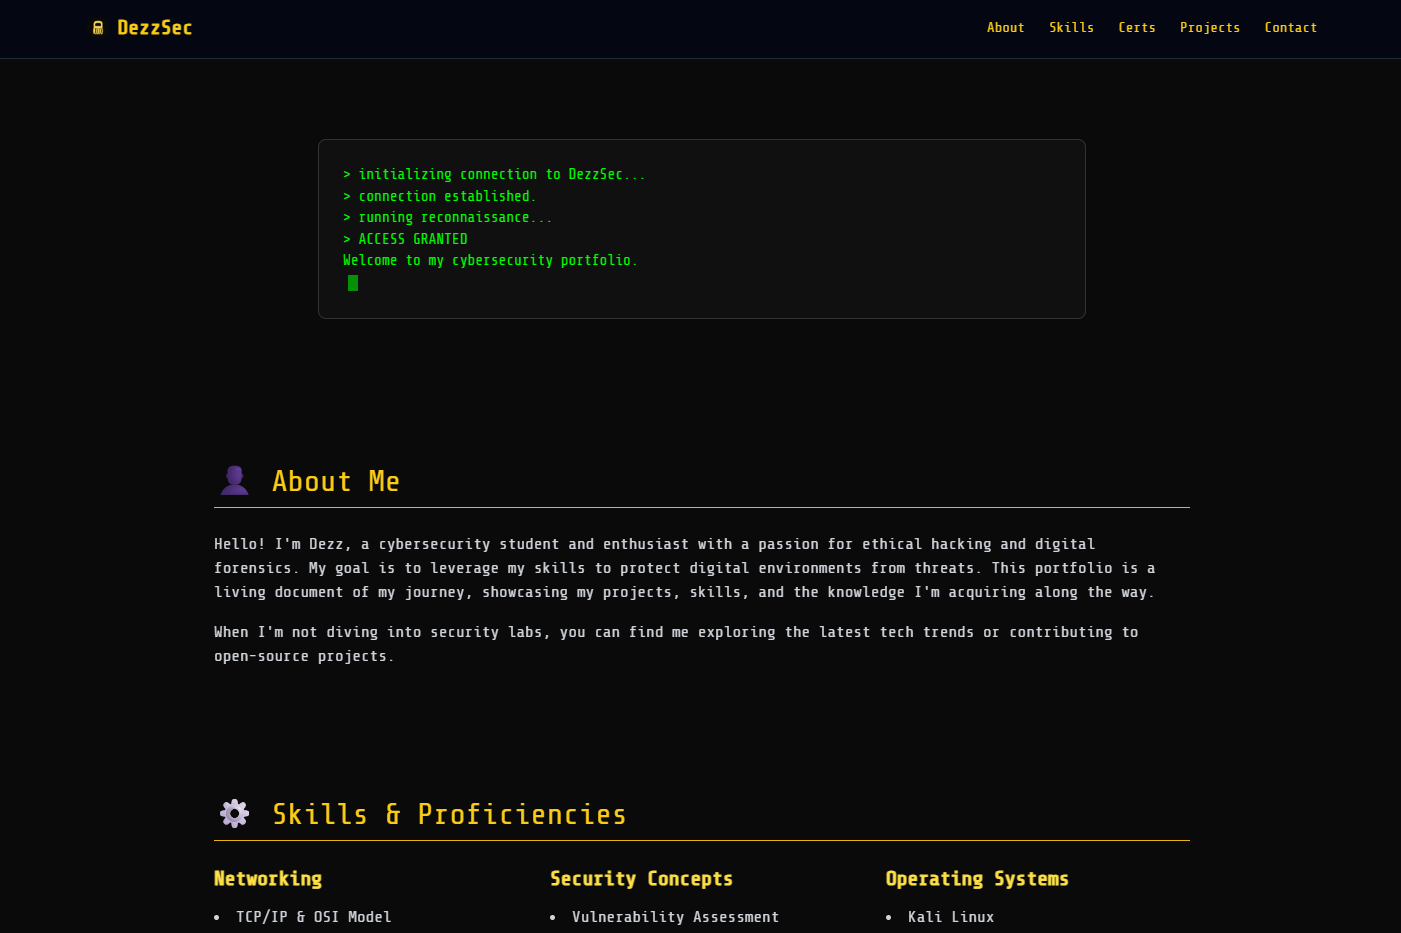Click the "Operating Systems" skill heading
This screenshot has height=933, width=1401.
click(977, 879)
